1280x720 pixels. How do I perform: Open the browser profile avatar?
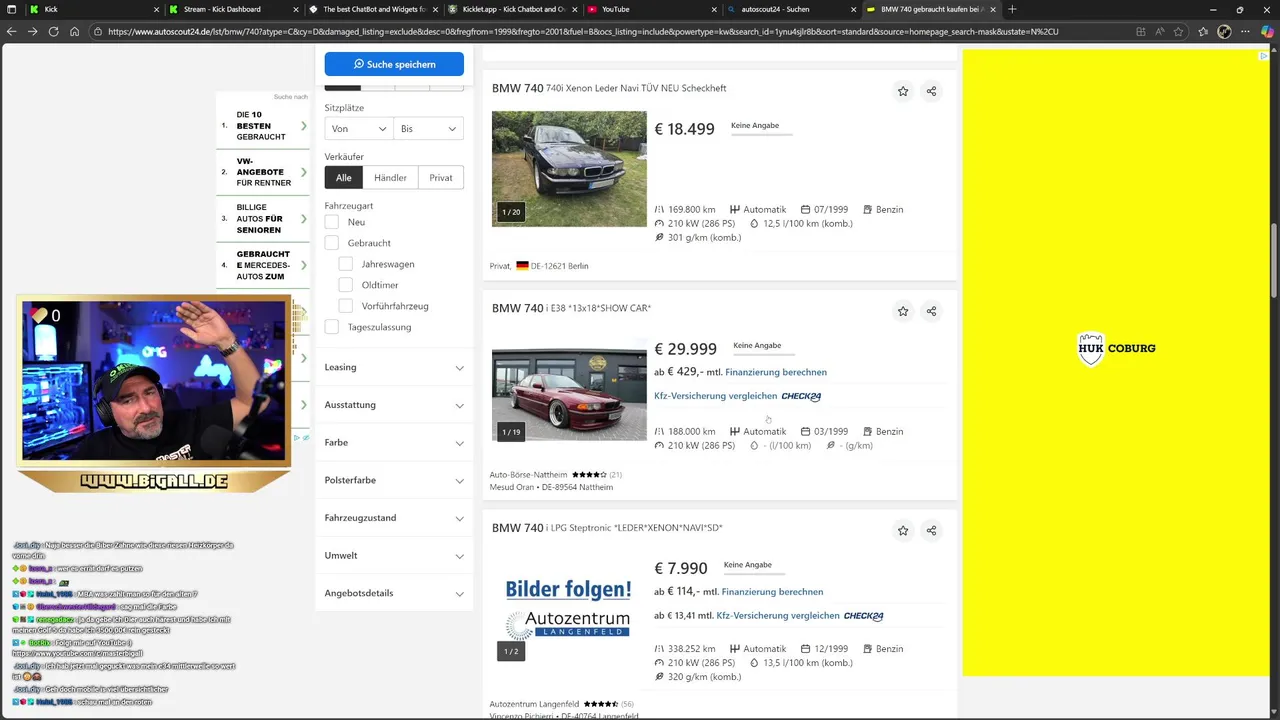[x=1225, y=31]
